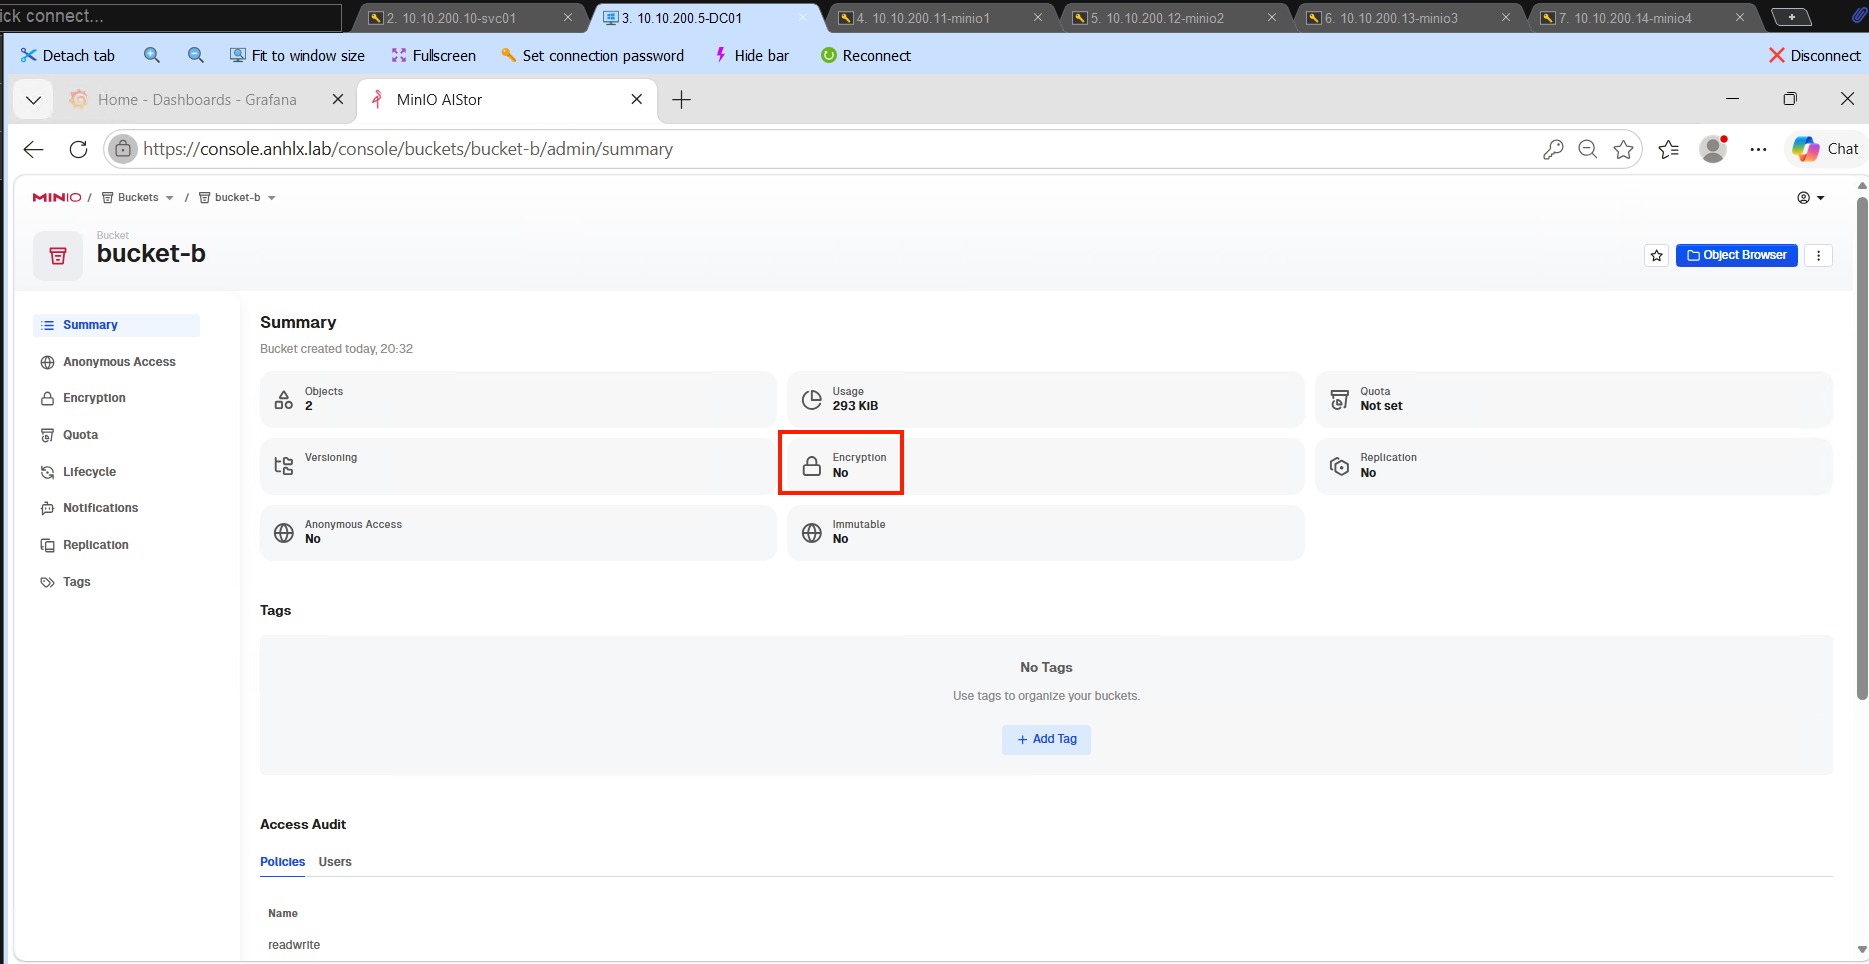Click Fit to window size
The width and height of the screenshot is (1869, 964).
coord(297,56)
